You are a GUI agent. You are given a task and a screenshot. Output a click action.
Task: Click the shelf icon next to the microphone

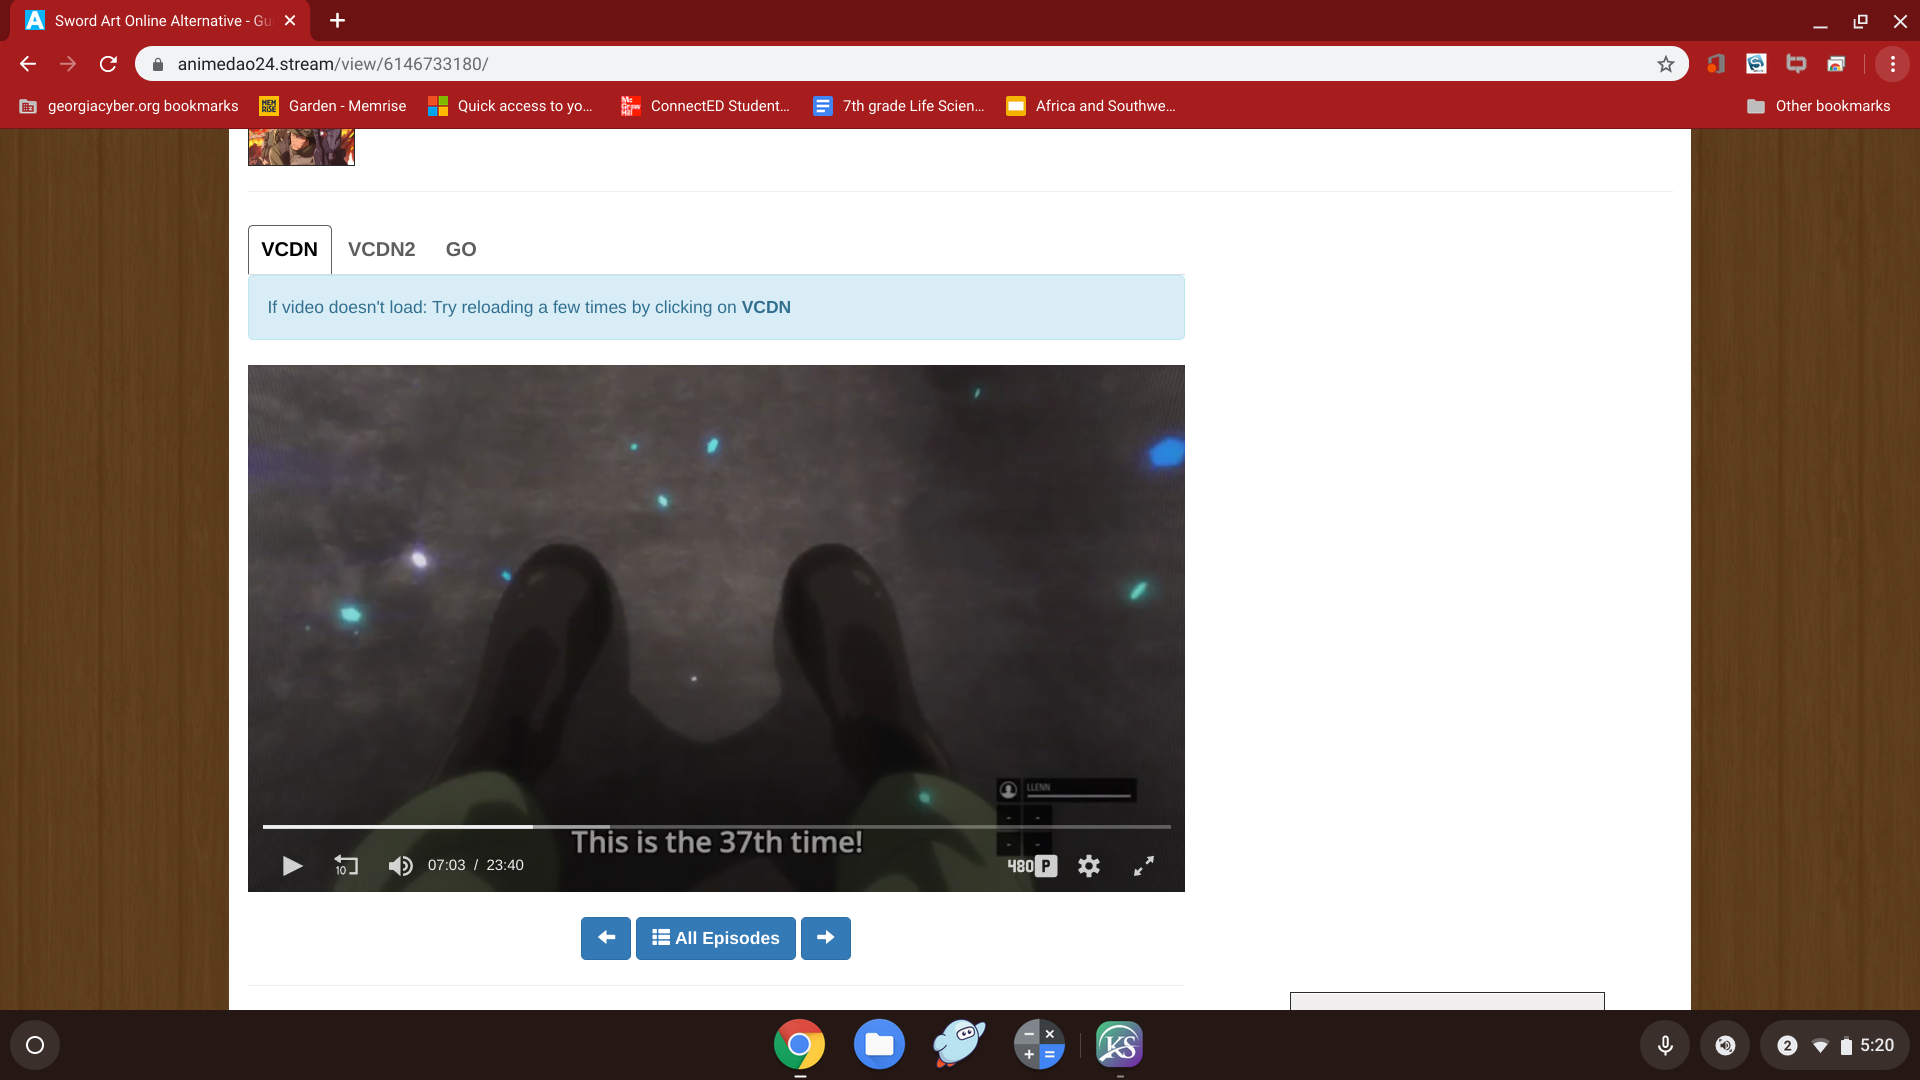(1725, 1045)
